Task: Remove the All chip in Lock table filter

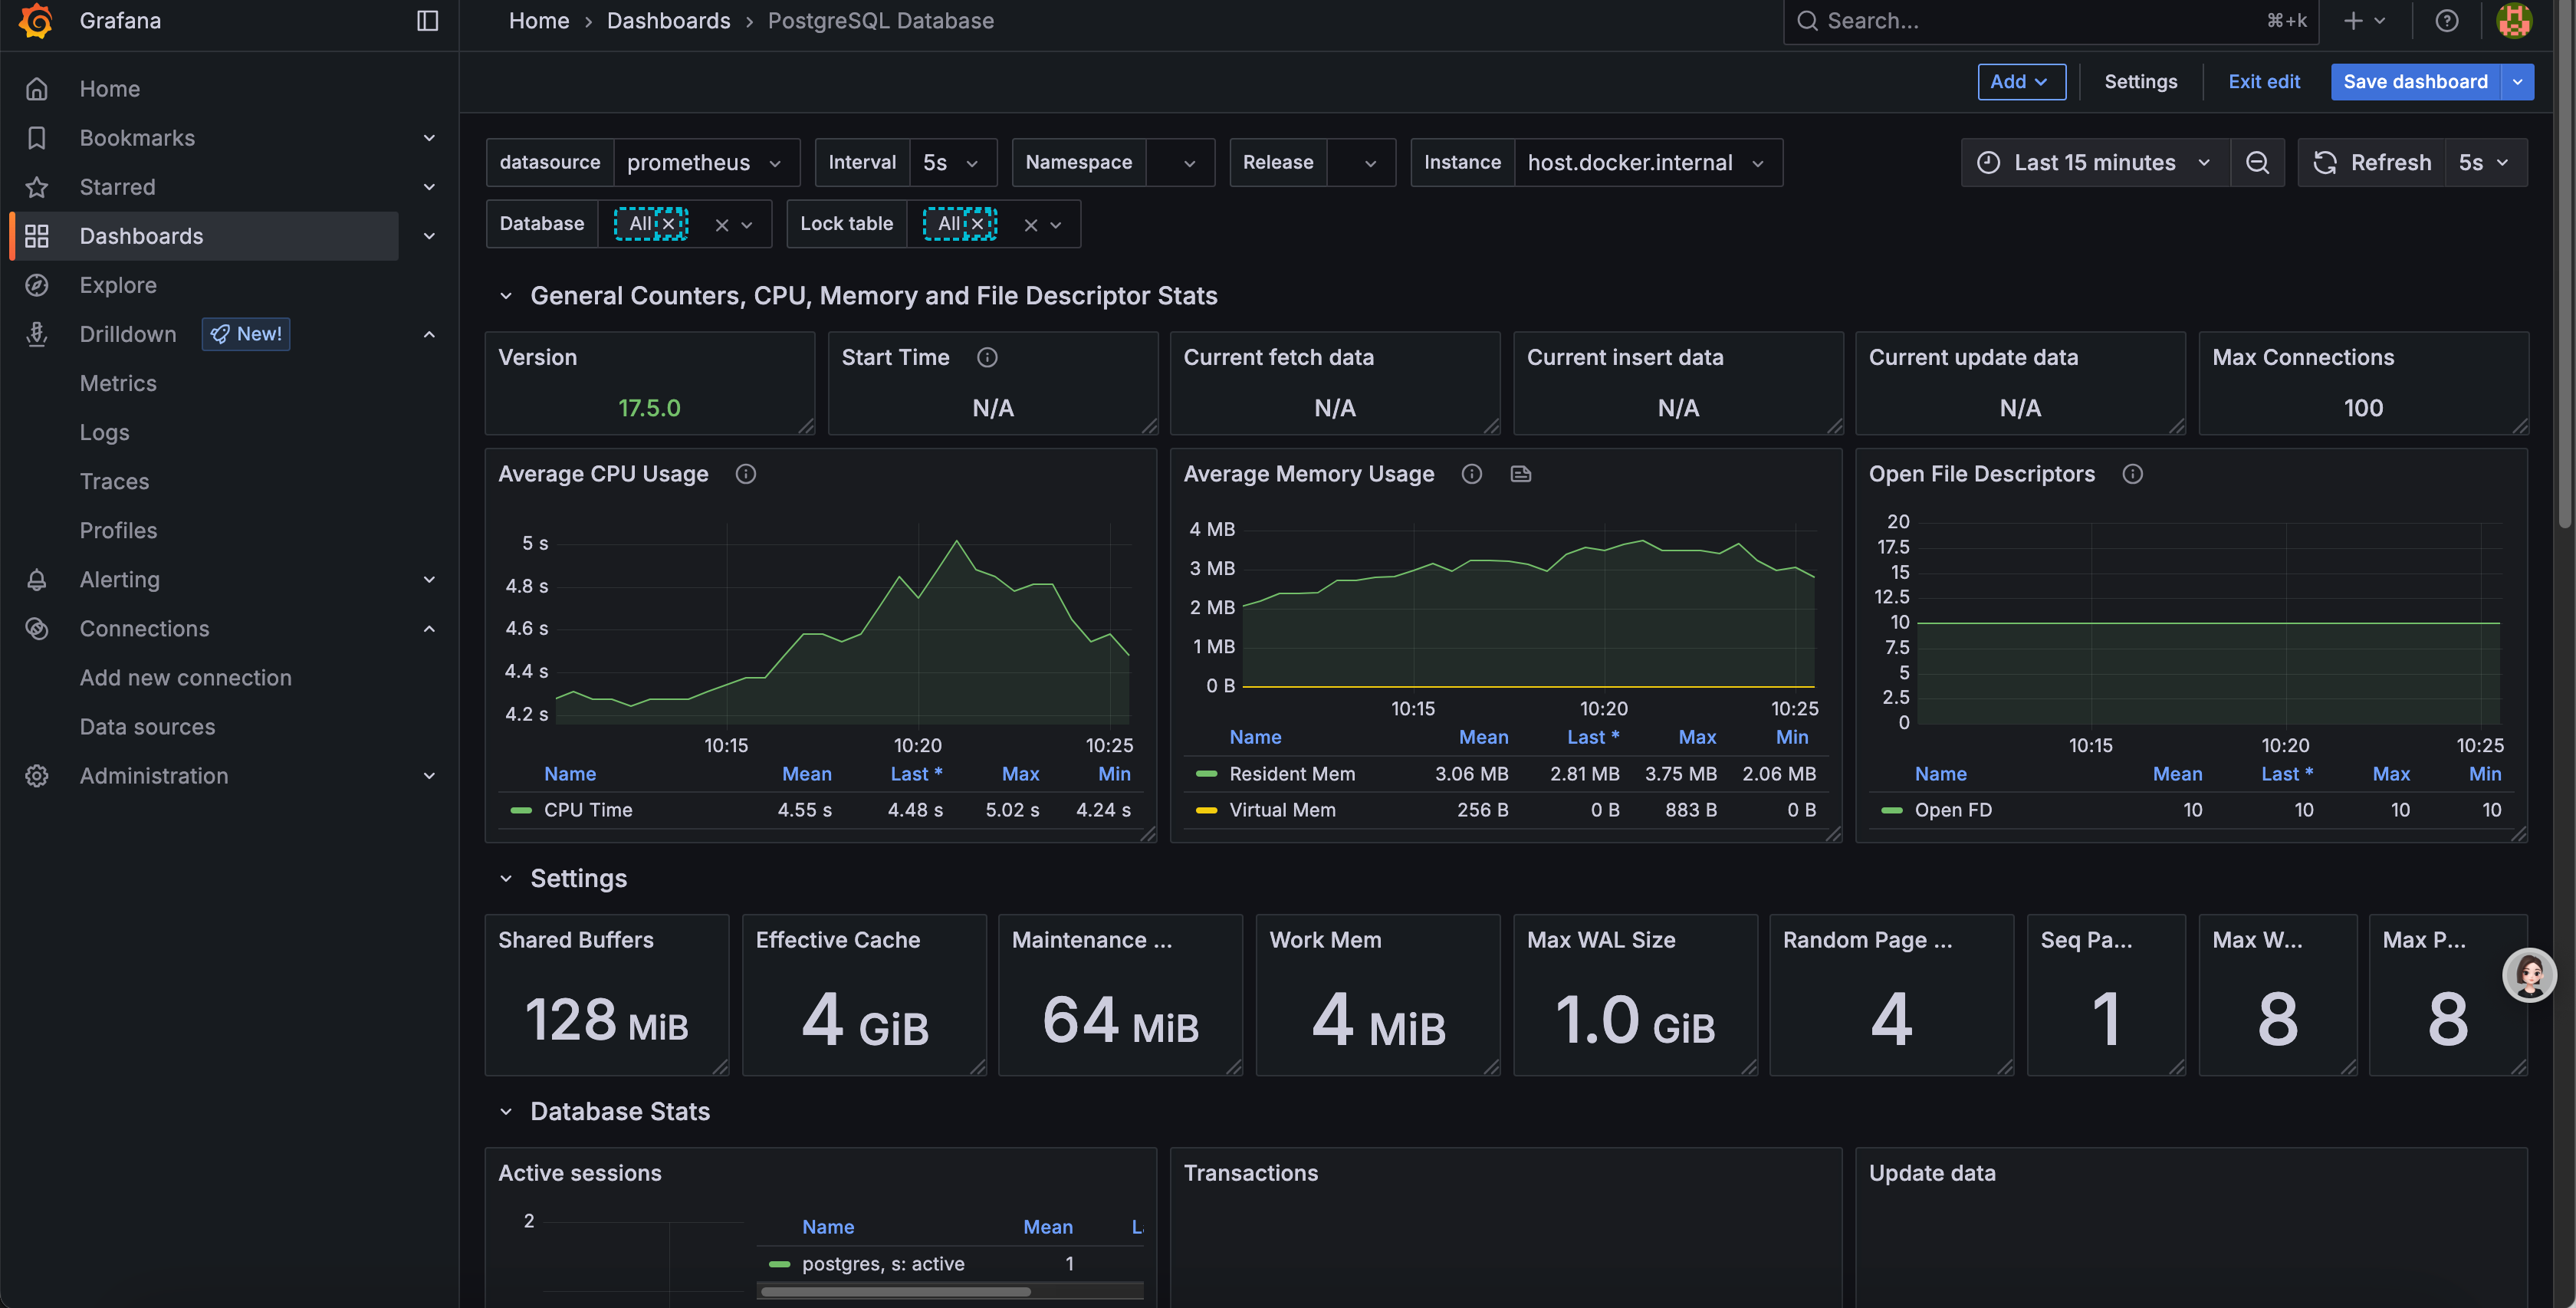Action: (978, 224)
